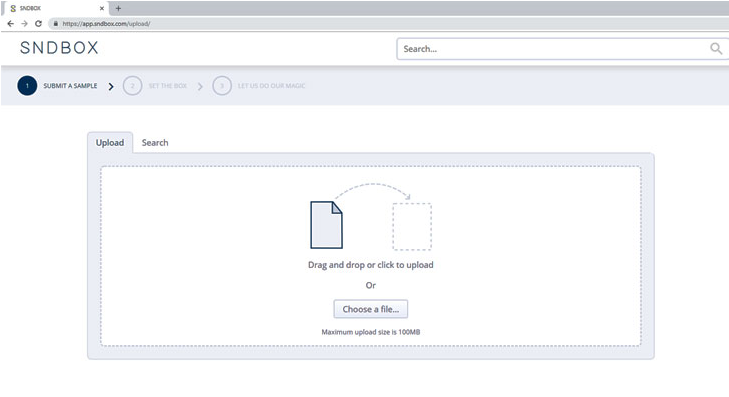This screenshot has height=397, width=729.
Task: Click the dashed drop target placeholder icon
Action: pos(412,226)
